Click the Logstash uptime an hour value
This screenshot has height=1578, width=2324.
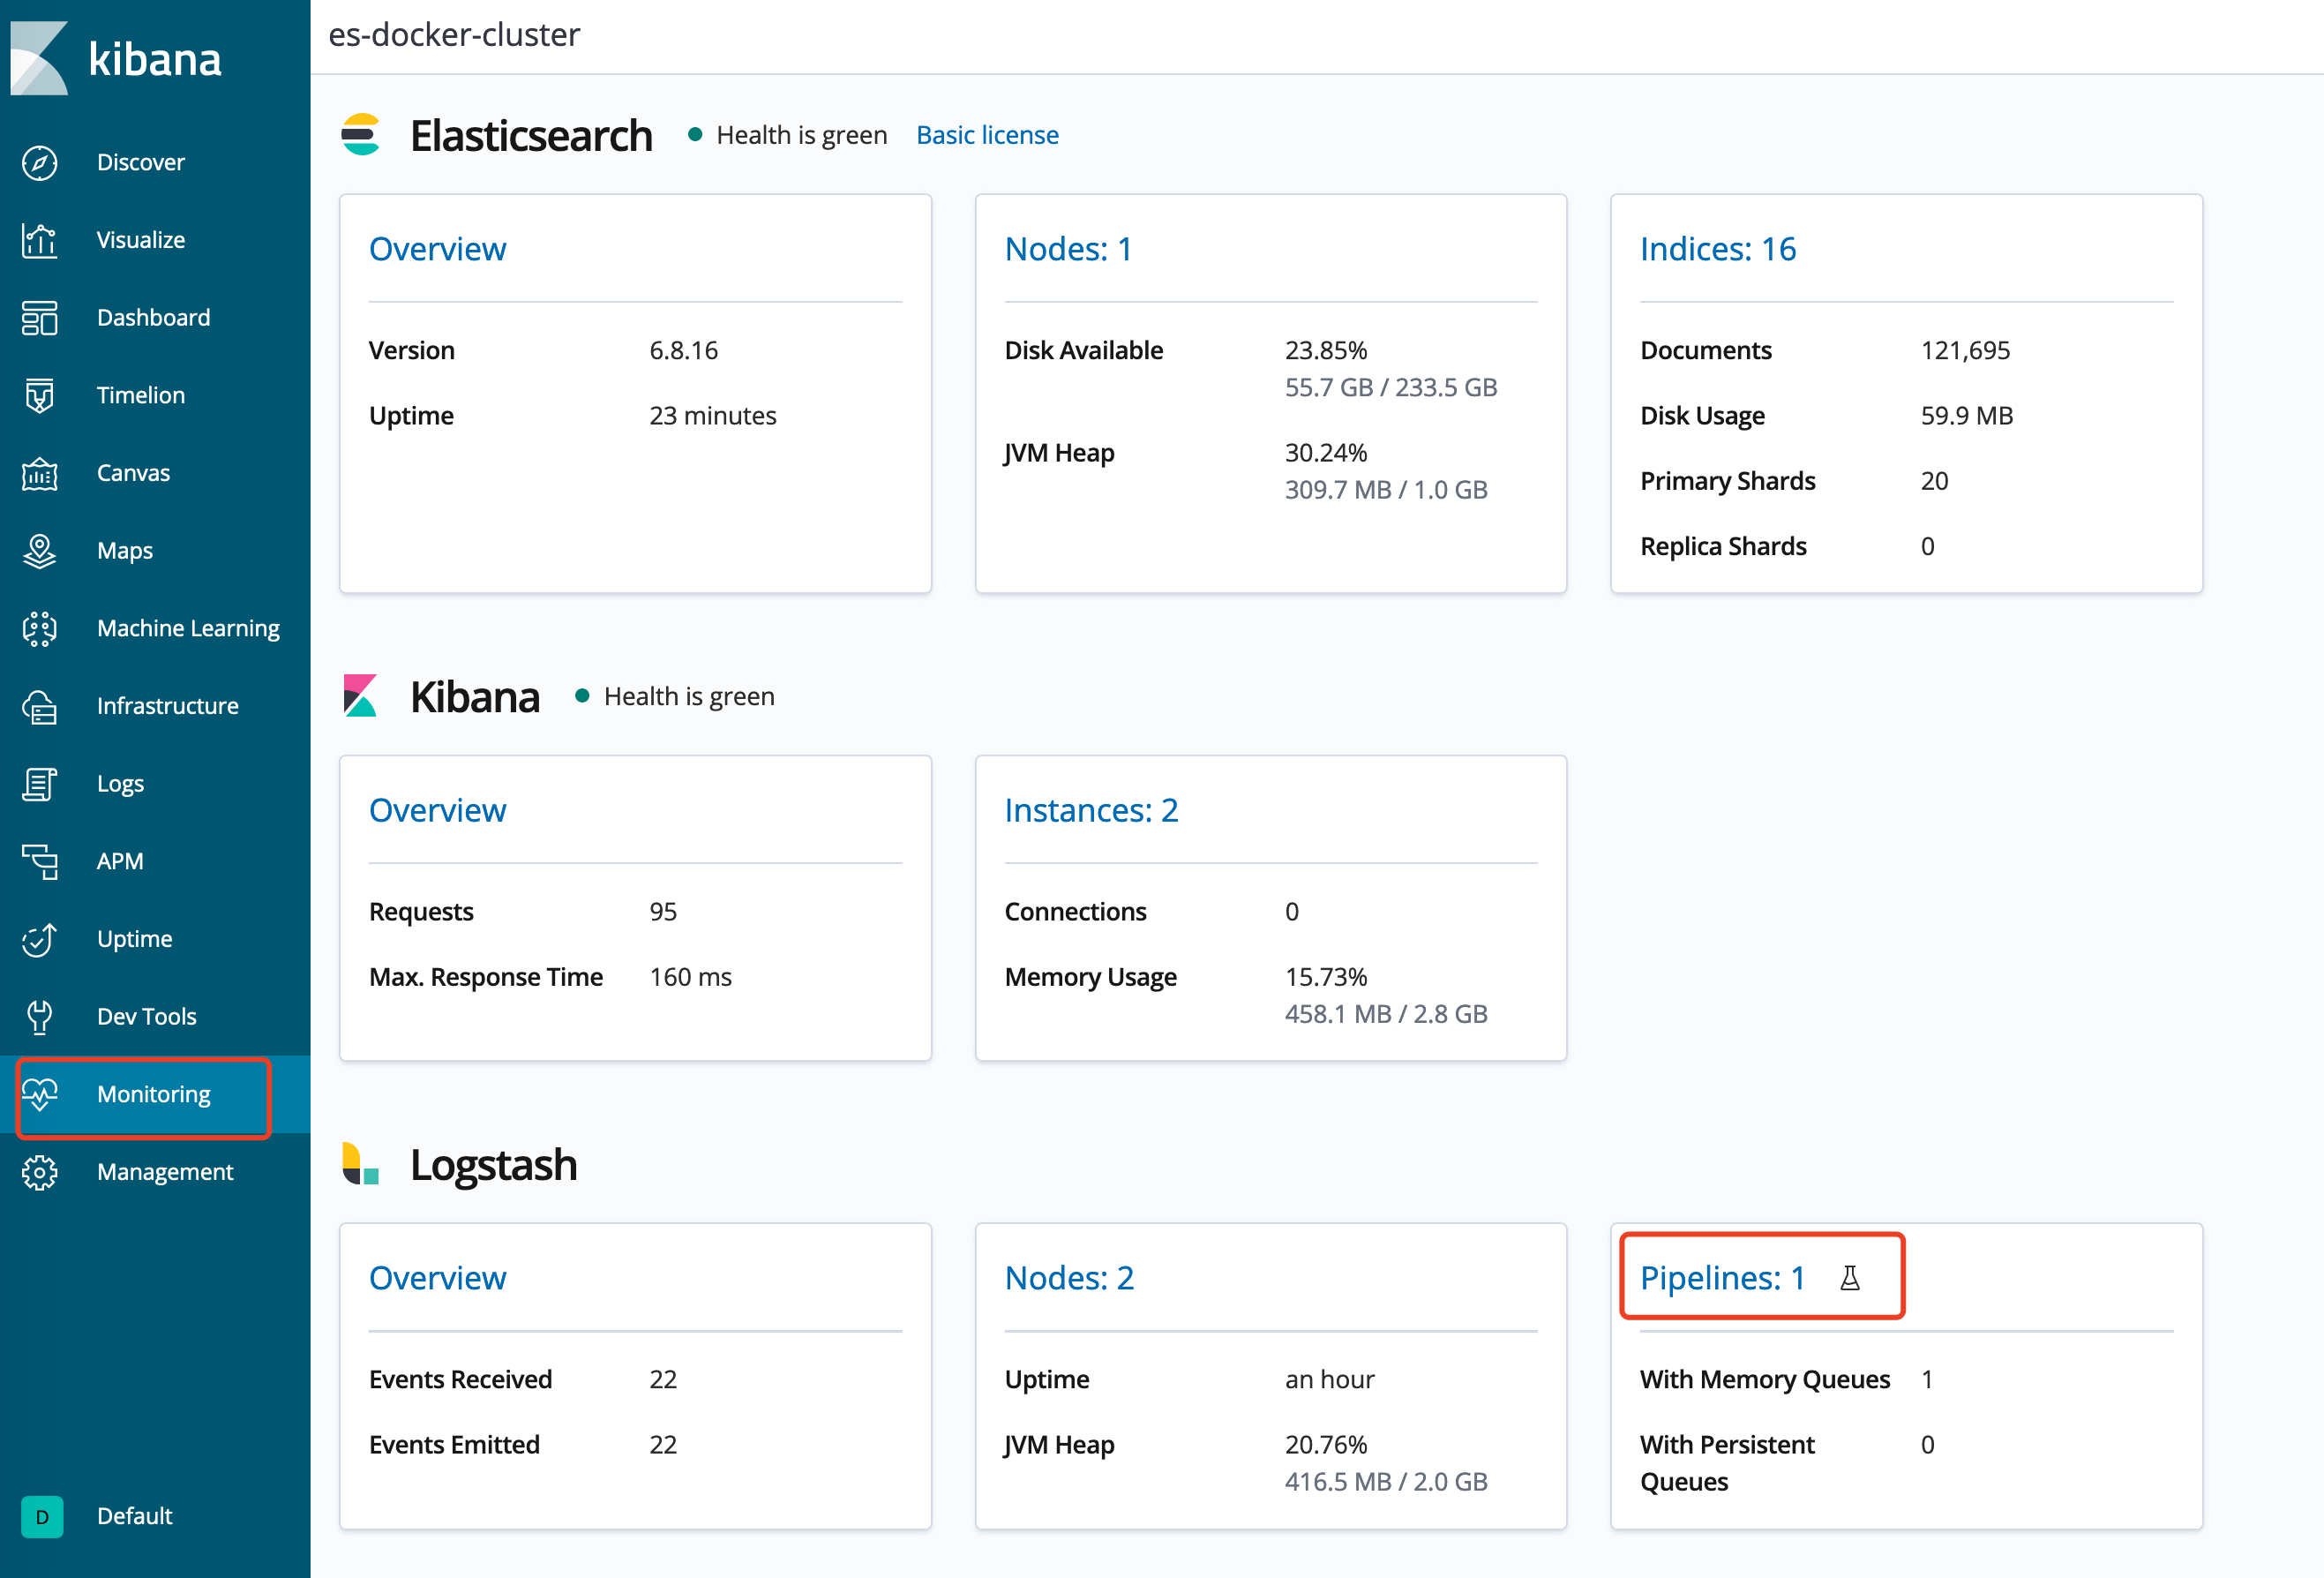1329,1380
